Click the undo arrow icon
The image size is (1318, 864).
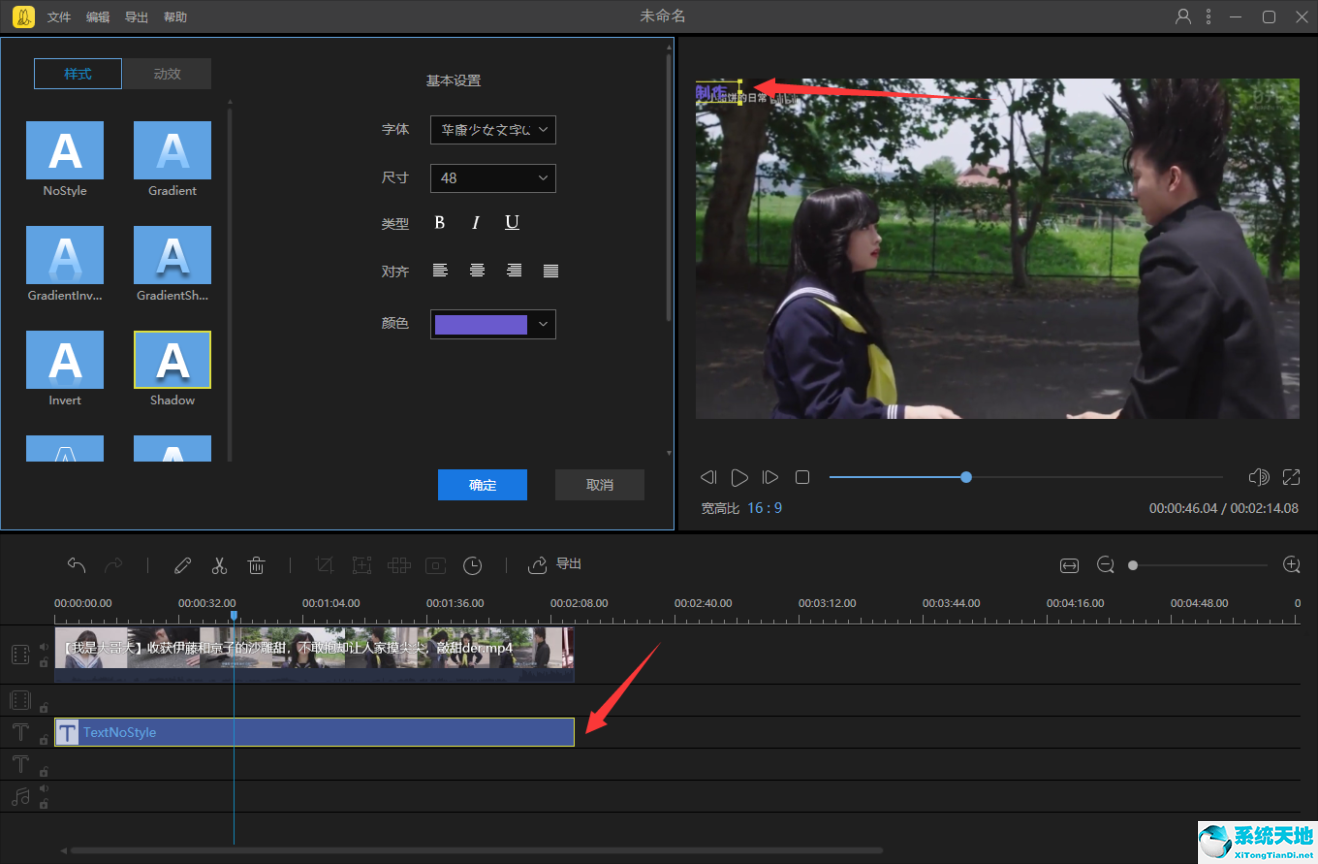tap(76, 566)
